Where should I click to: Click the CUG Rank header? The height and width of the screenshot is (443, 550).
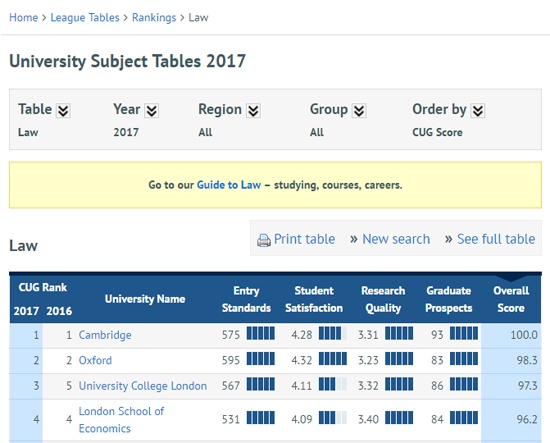click(42, 287)
